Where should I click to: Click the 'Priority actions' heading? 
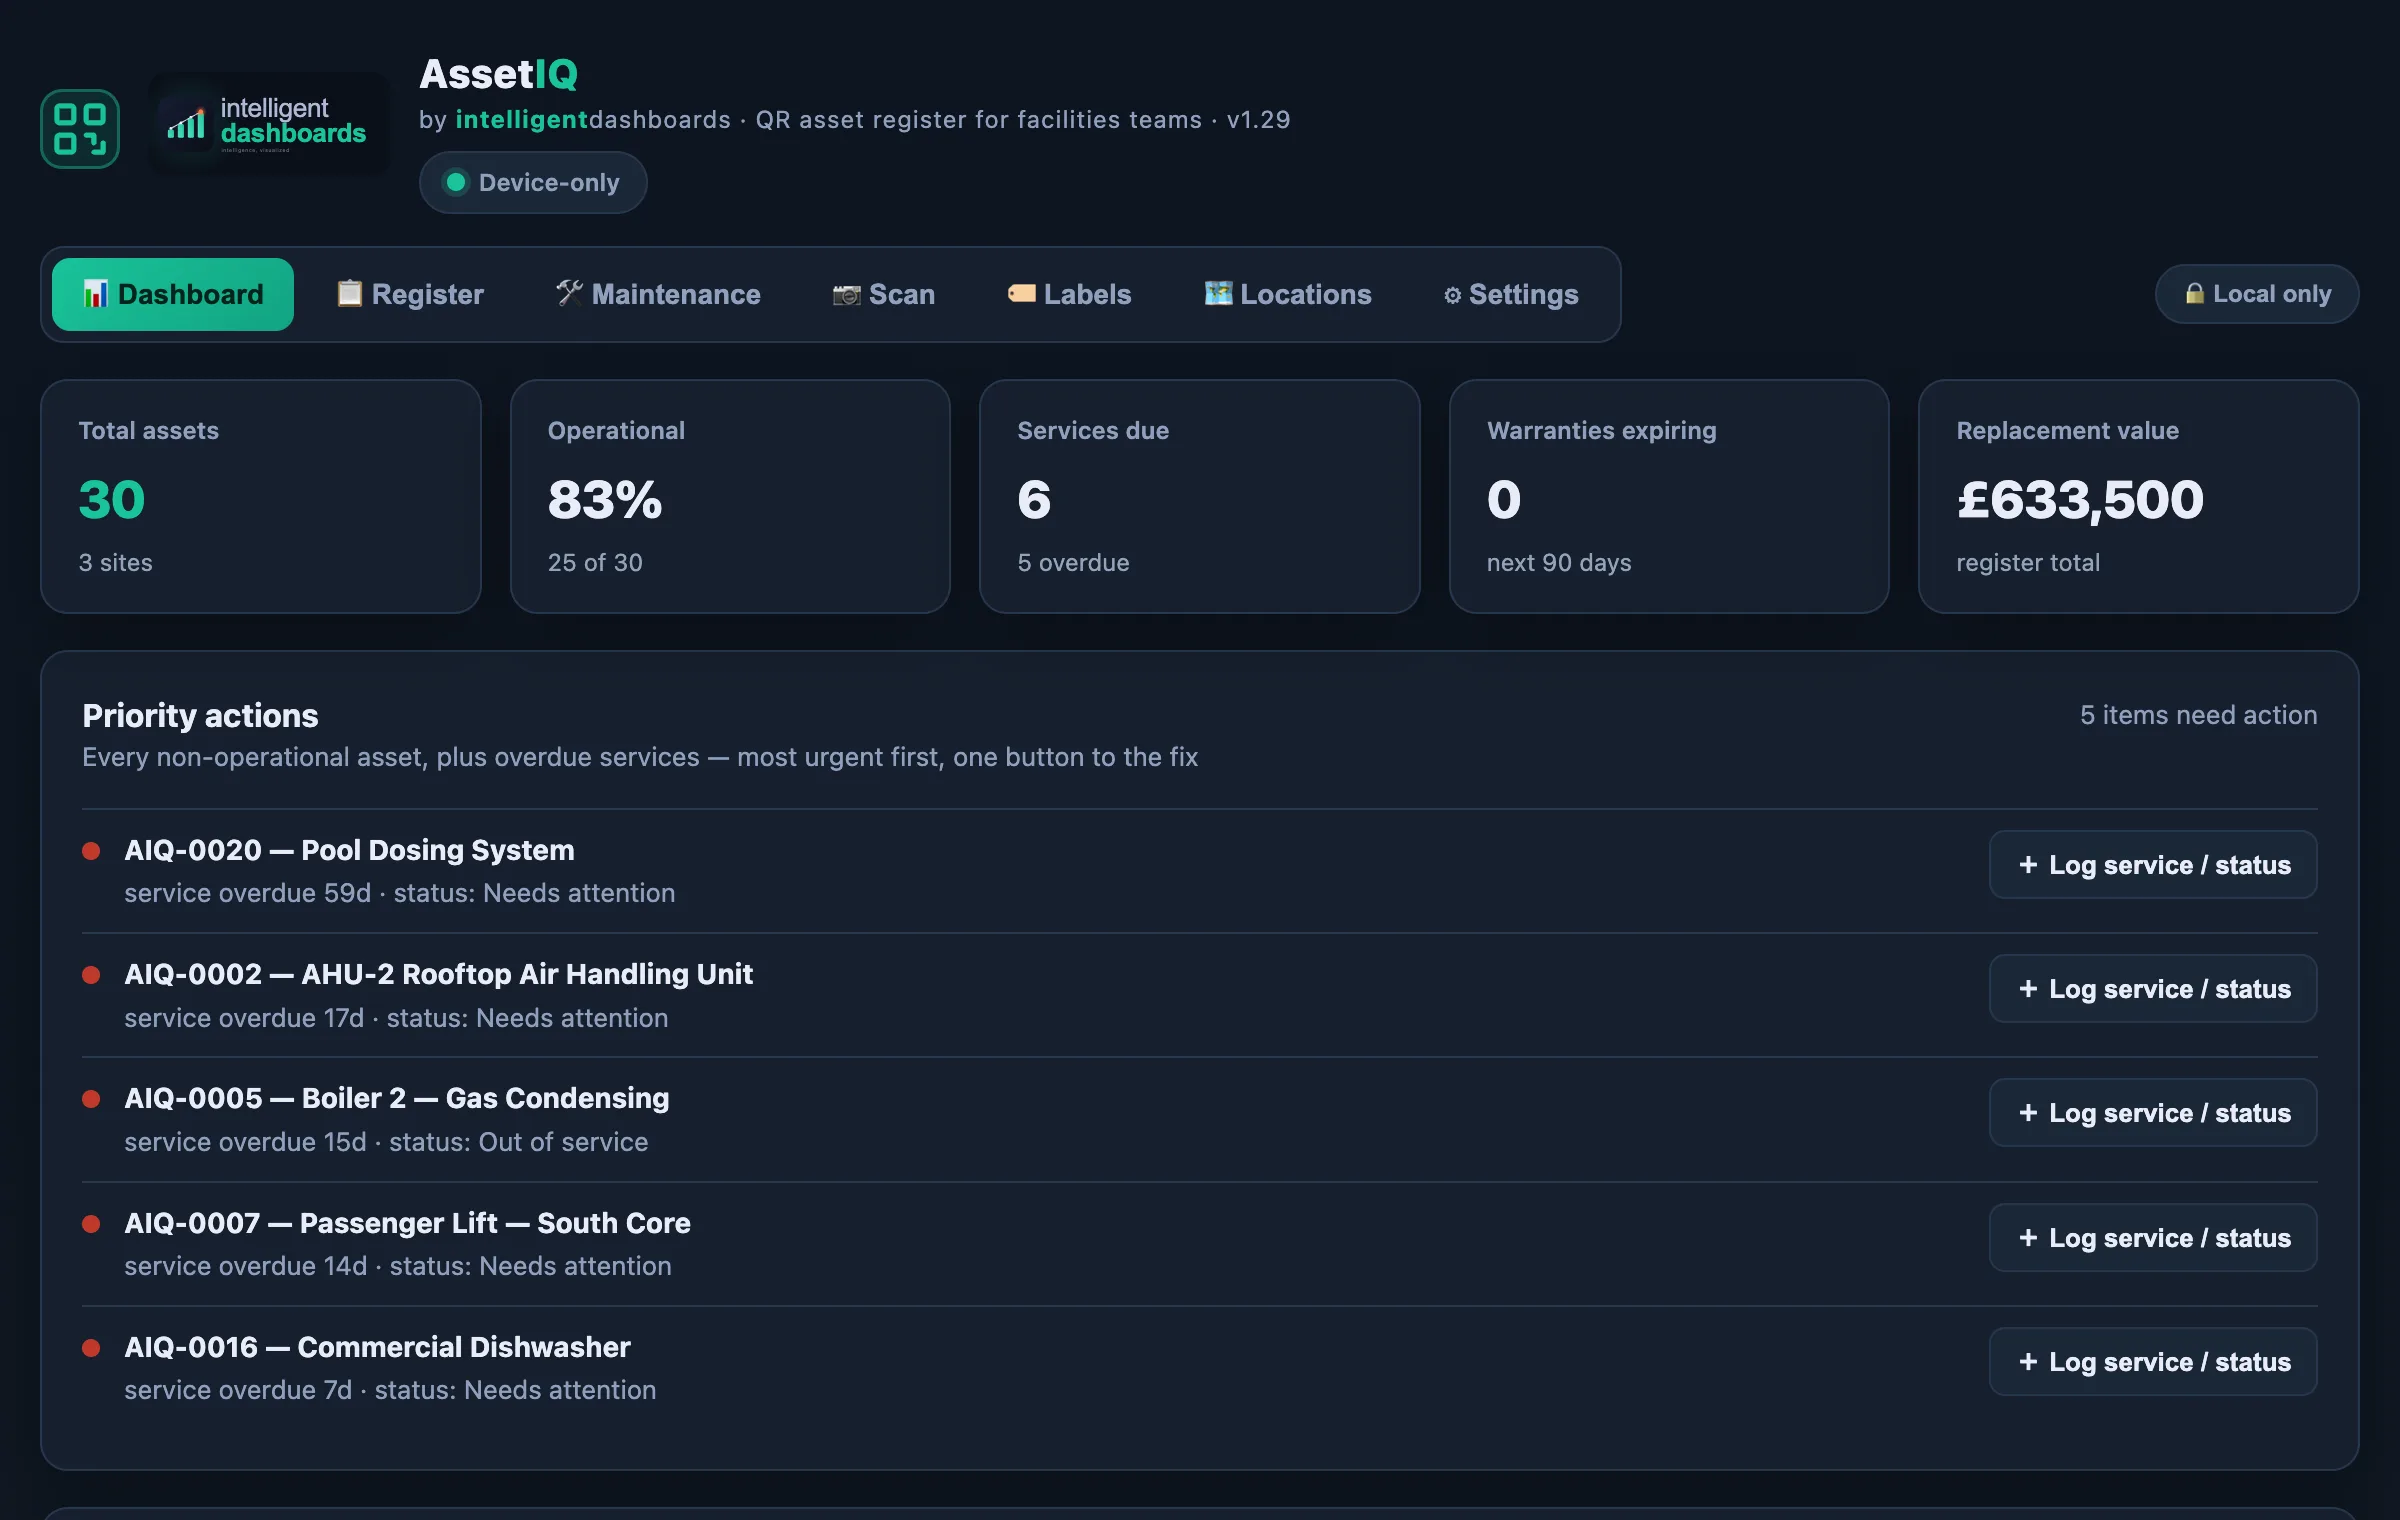200,716
